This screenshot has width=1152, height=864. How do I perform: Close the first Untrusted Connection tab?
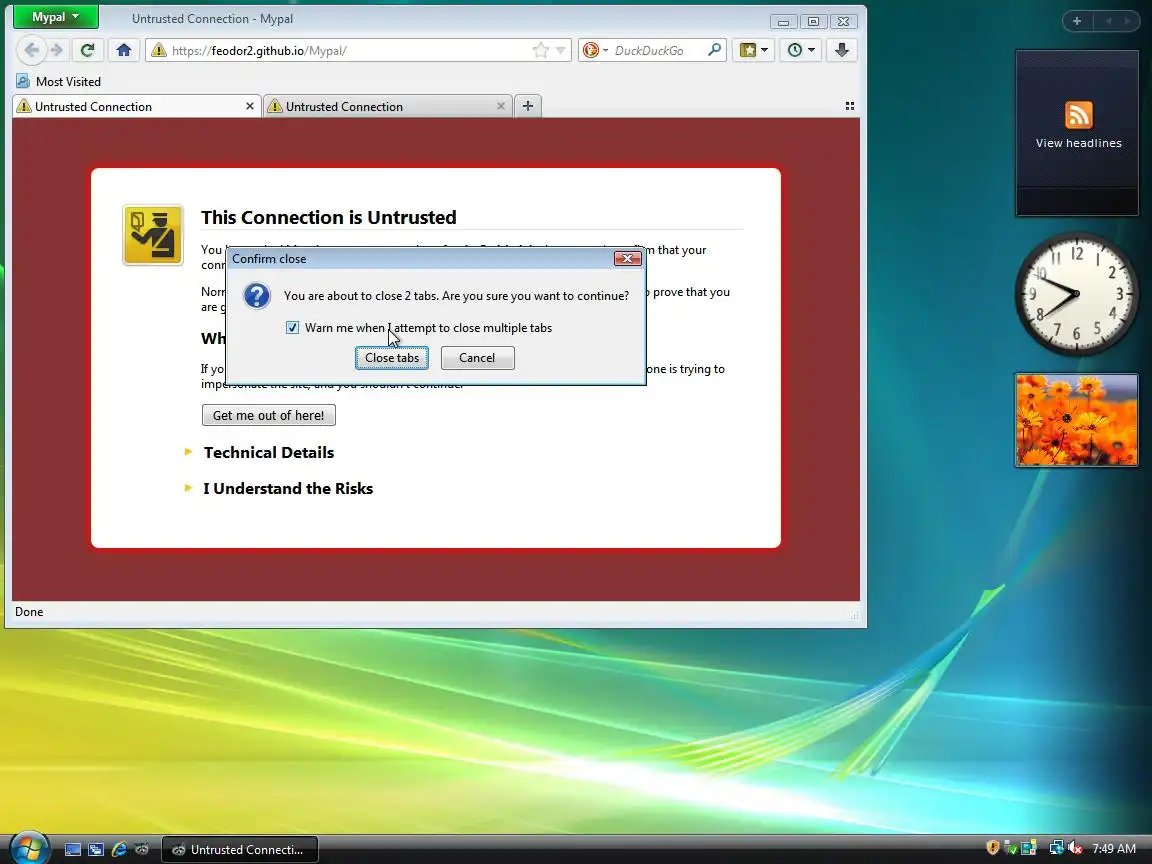(x=250, y=107)
